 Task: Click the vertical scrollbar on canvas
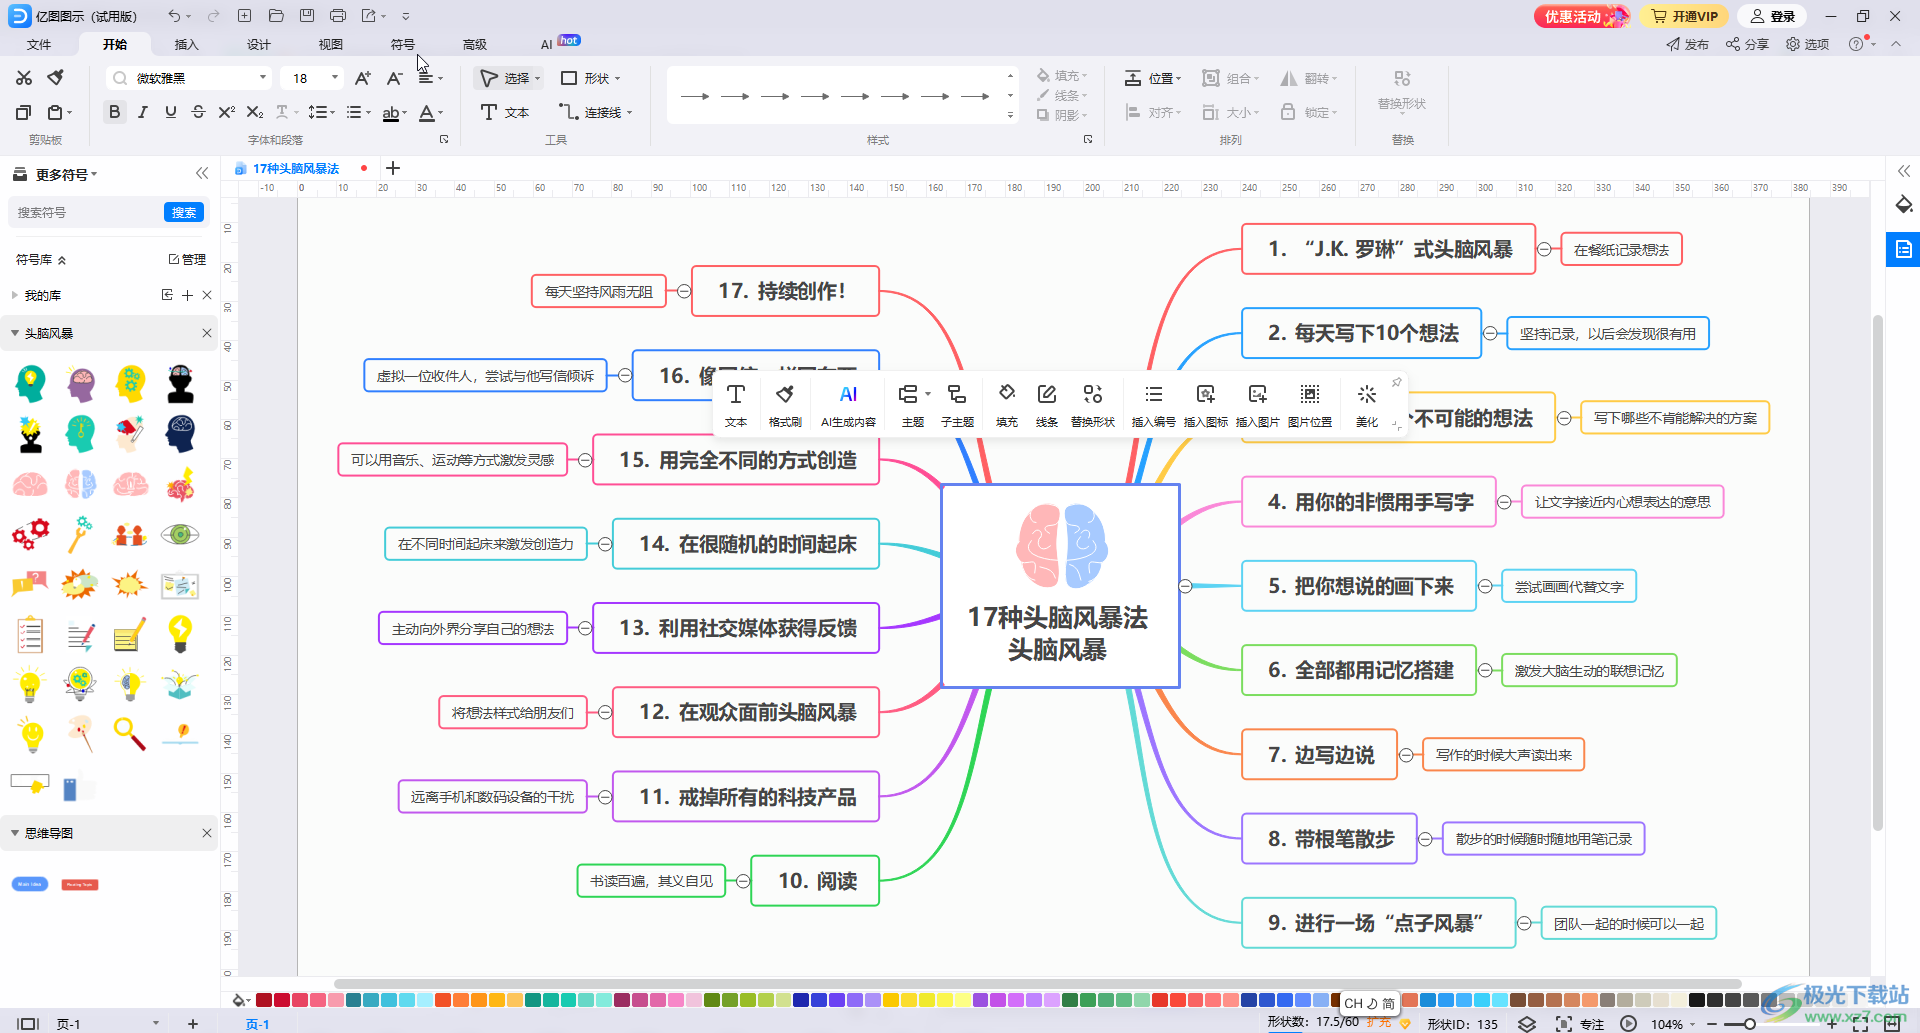click(1878, 572)
